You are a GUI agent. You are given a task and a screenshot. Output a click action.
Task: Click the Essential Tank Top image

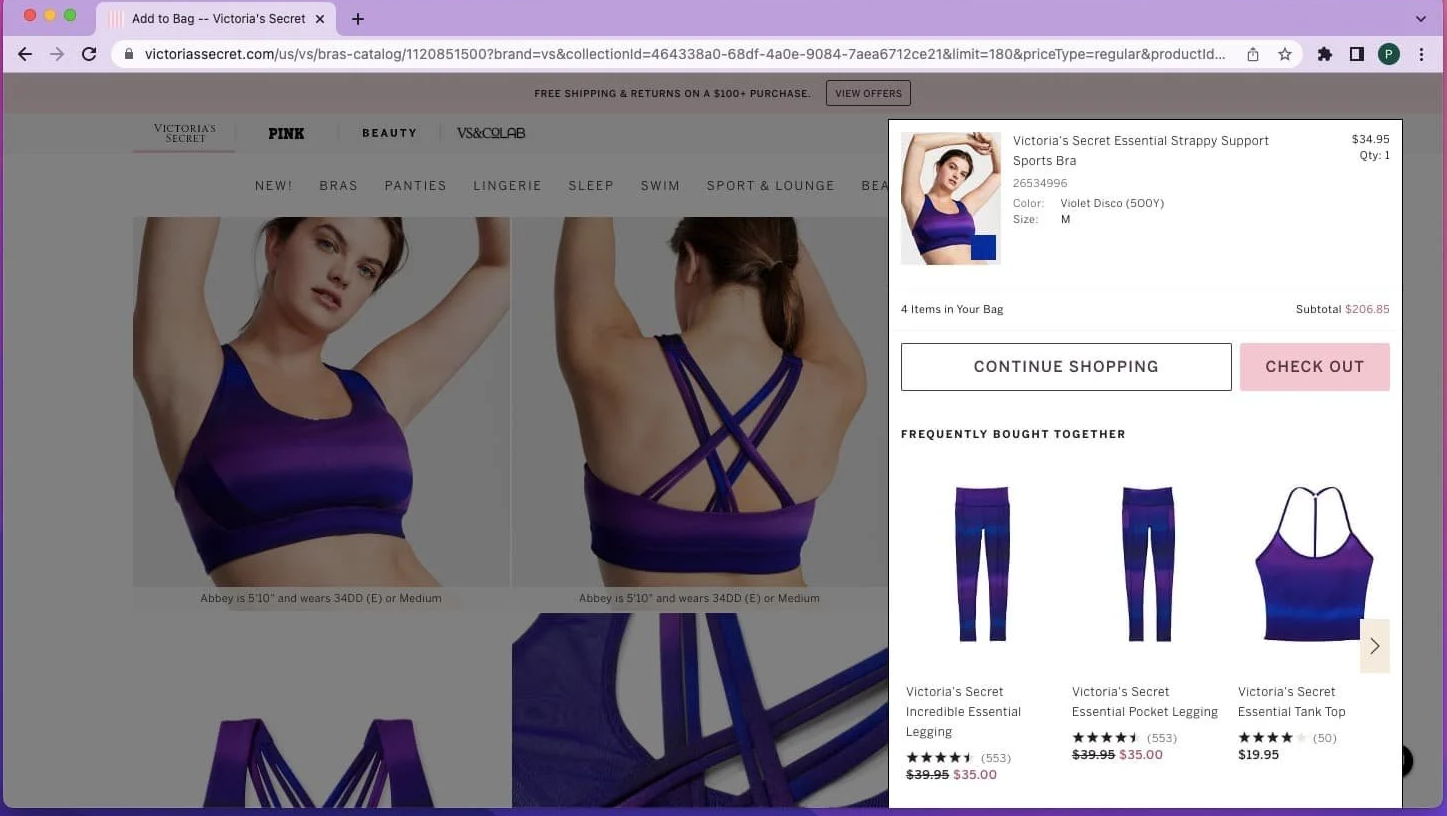[x=1313, y=564]
